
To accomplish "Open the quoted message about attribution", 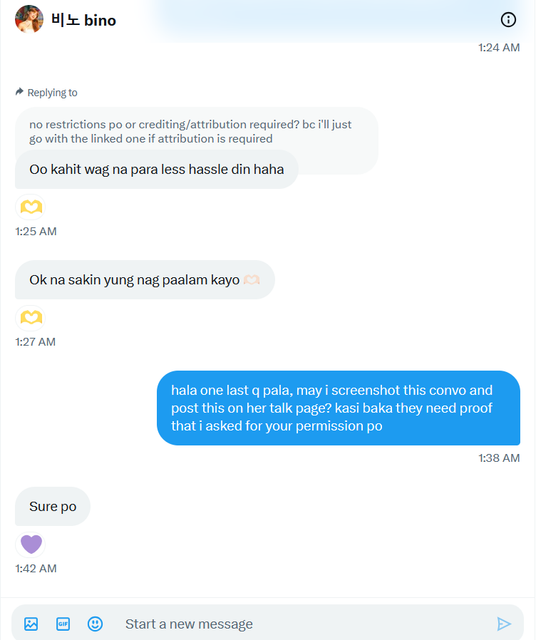I will coord(196,131).
